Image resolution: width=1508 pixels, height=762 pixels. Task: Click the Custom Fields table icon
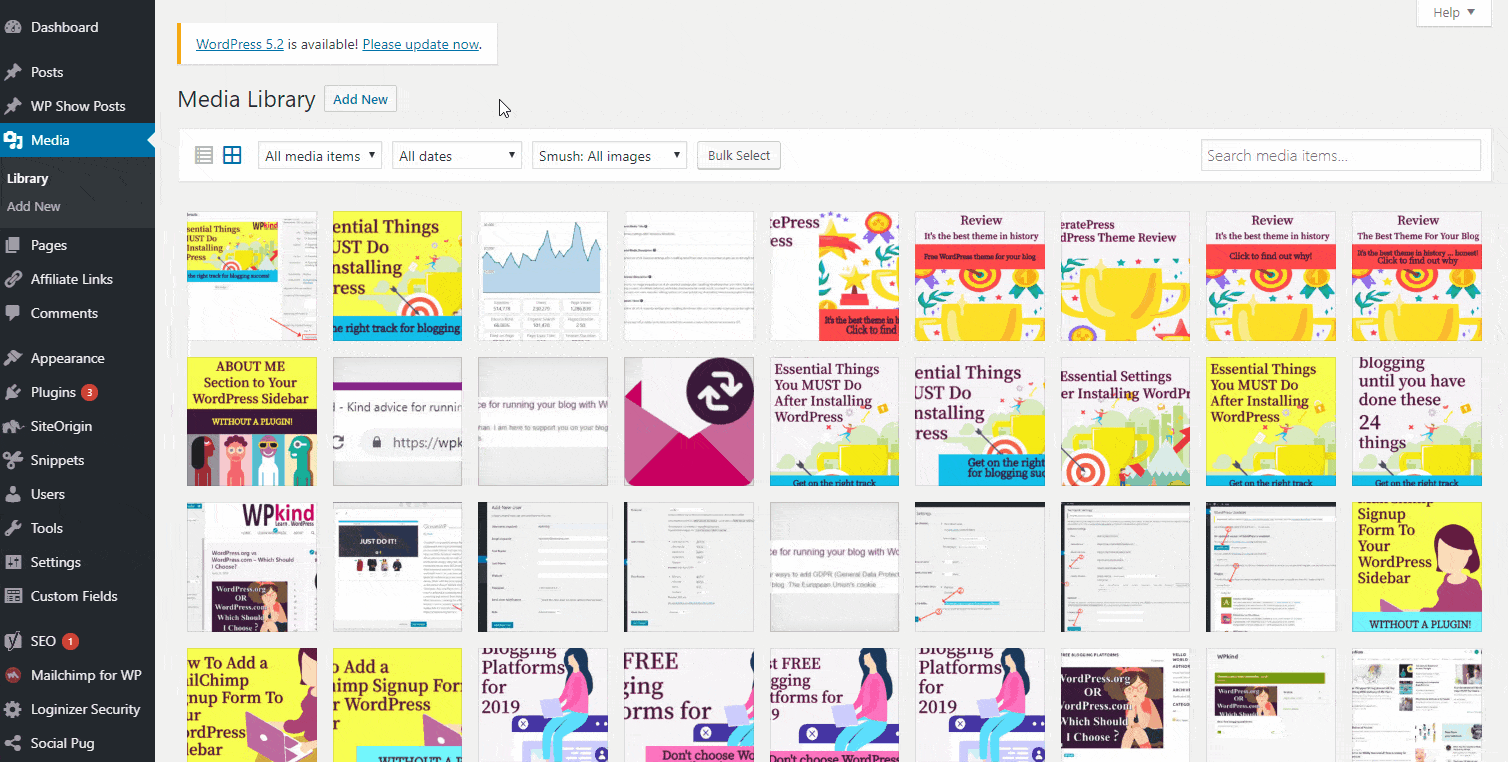13,596
